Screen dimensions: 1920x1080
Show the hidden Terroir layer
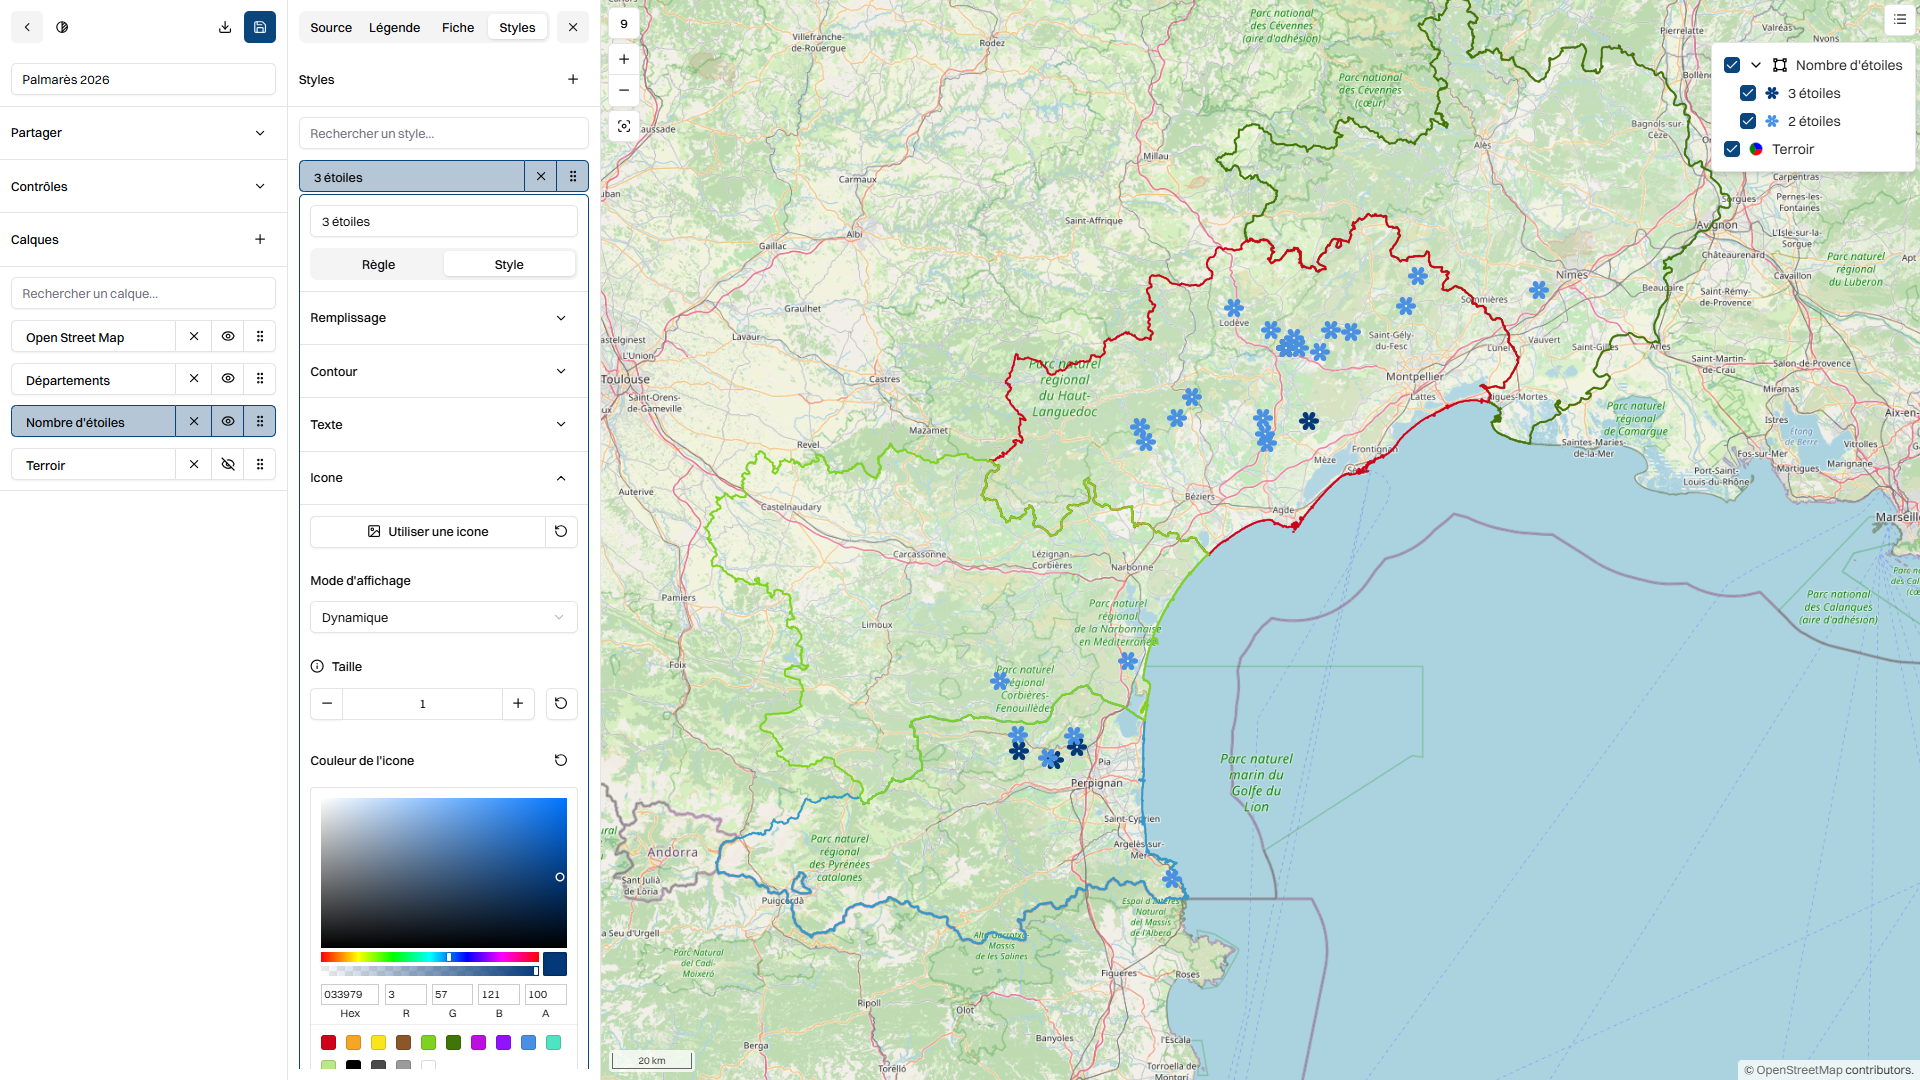[x=228, y=464]
